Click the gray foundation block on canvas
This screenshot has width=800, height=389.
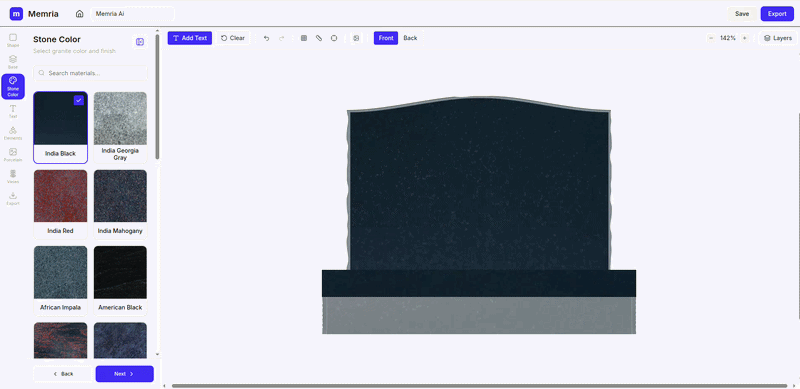479,315
